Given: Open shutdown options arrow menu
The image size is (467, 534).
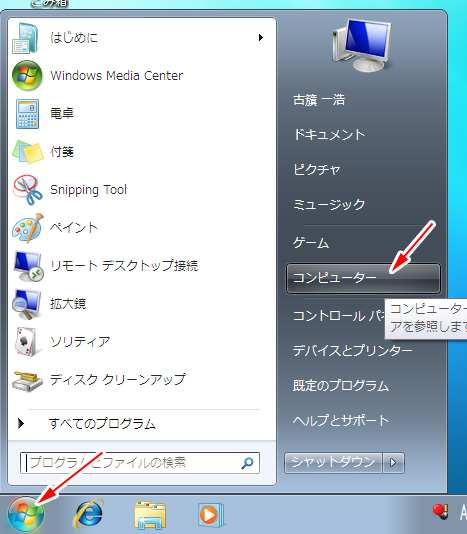Looking at the screenshot, I should (x=393, y=463).
